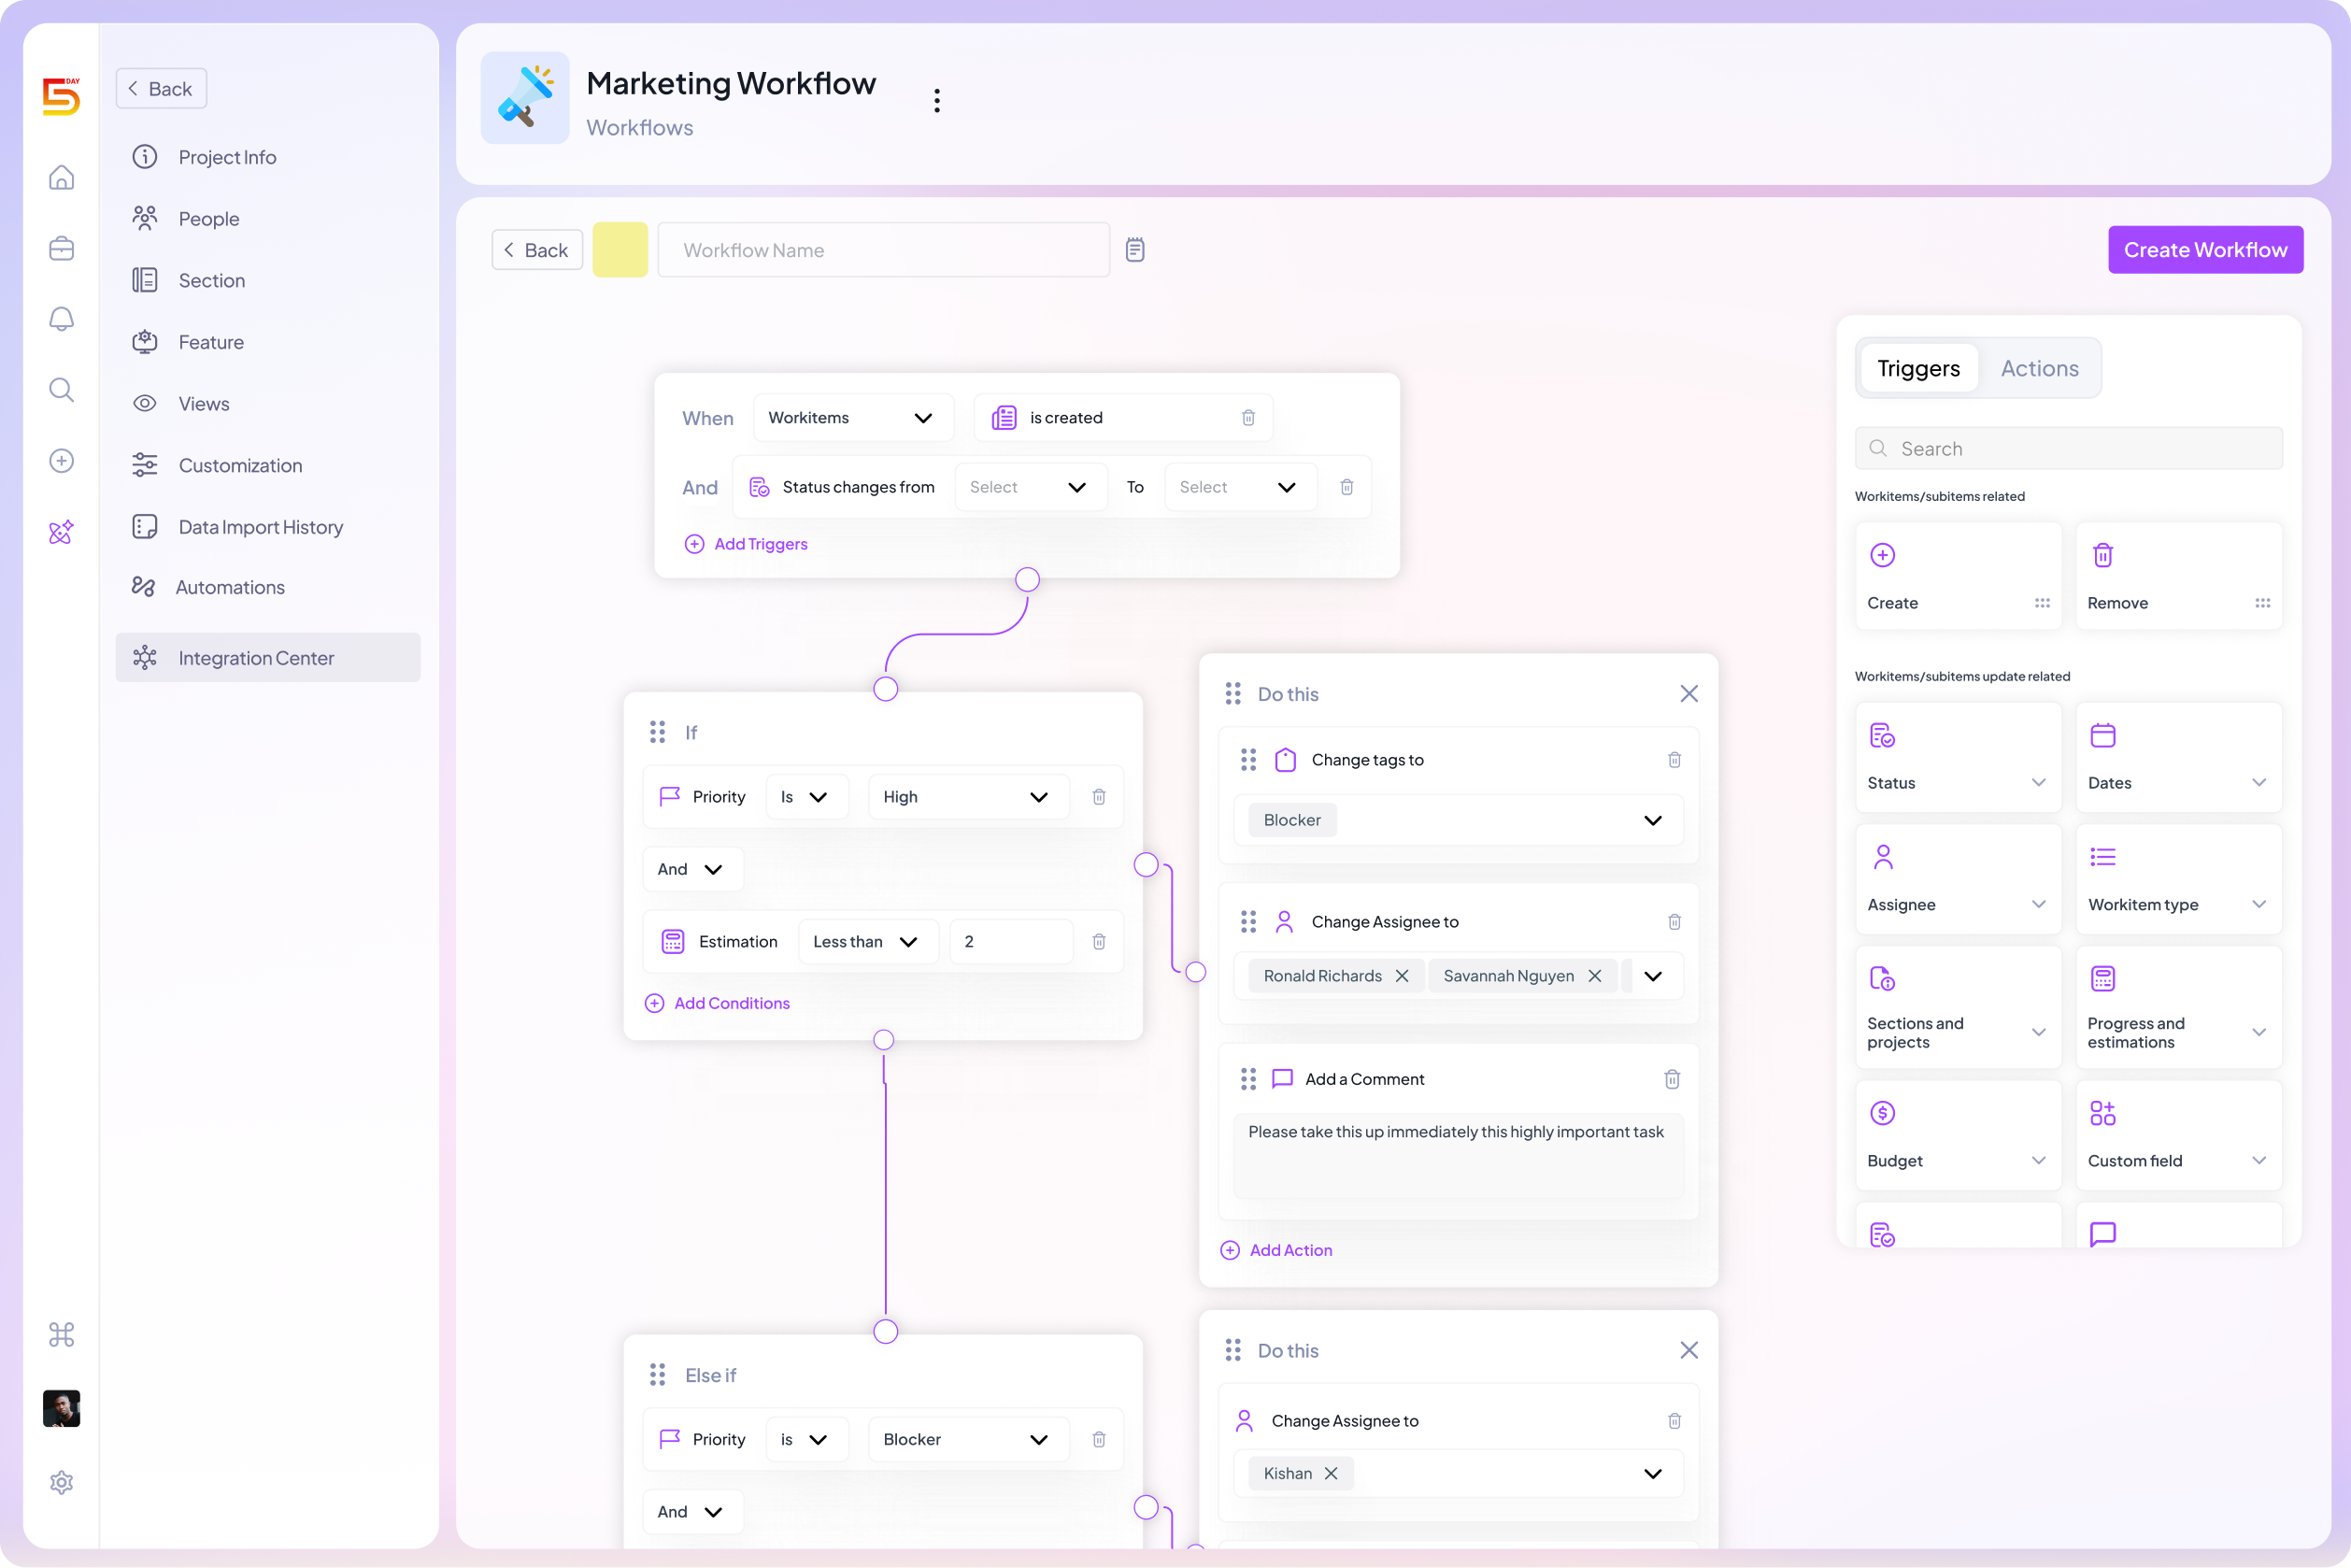Click the magnifier search icon in rail
This screenshot has width=2351, height=1568.
pyautogui.click(x=61, y=390)
